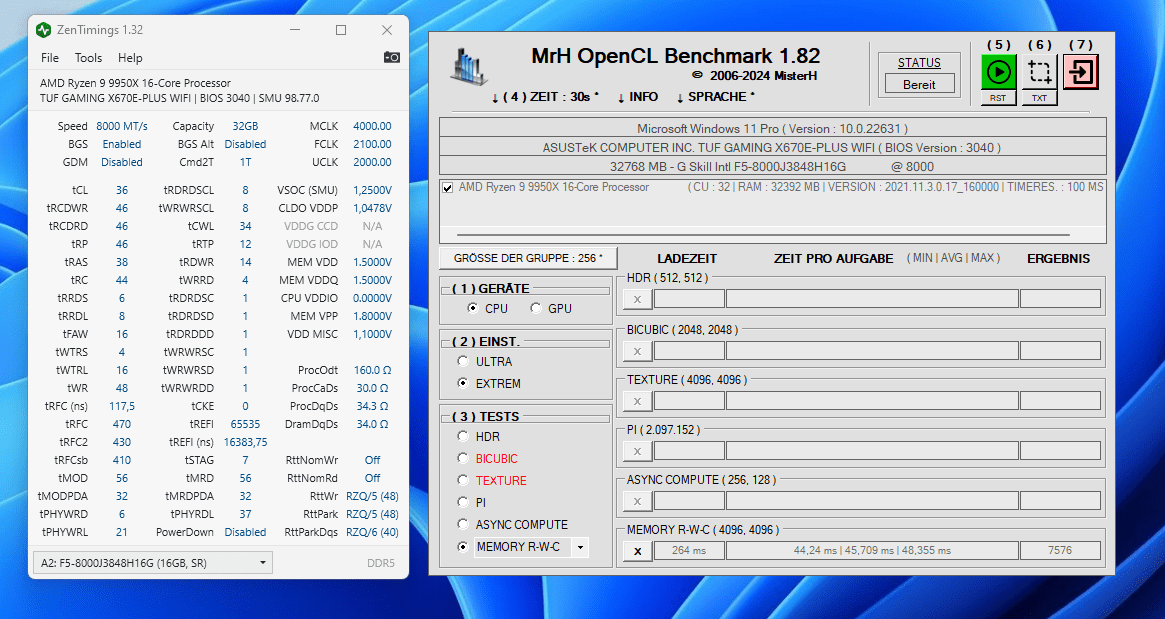Click the X button beside HDR result
Viewport: 1165px width, 619px height.
point(637,299)
